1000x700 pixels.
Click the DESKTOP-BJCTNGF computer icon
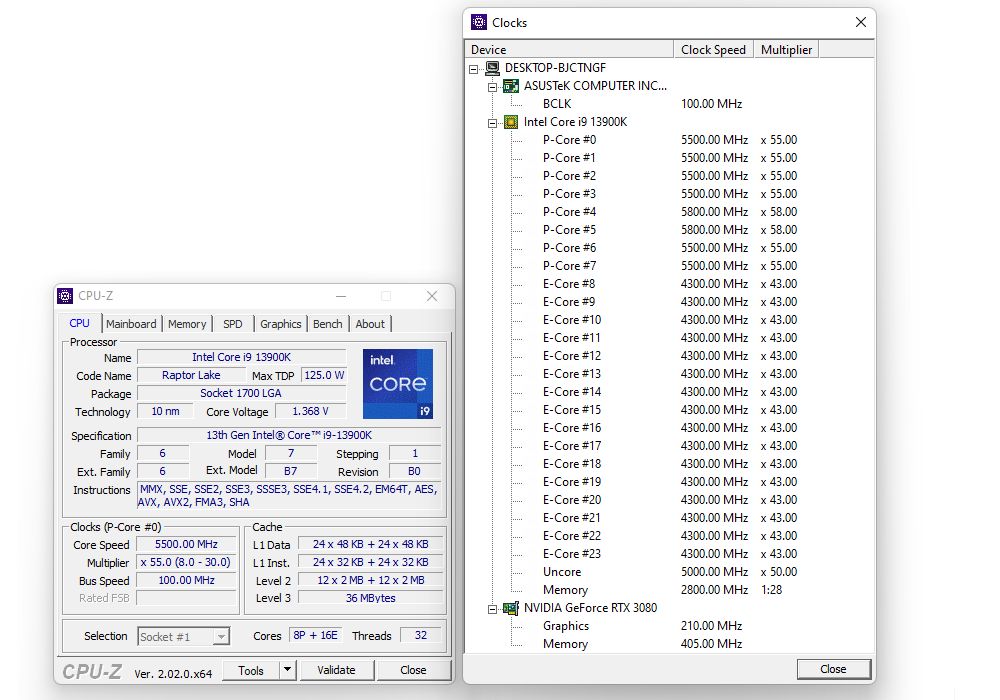(492, 68)
